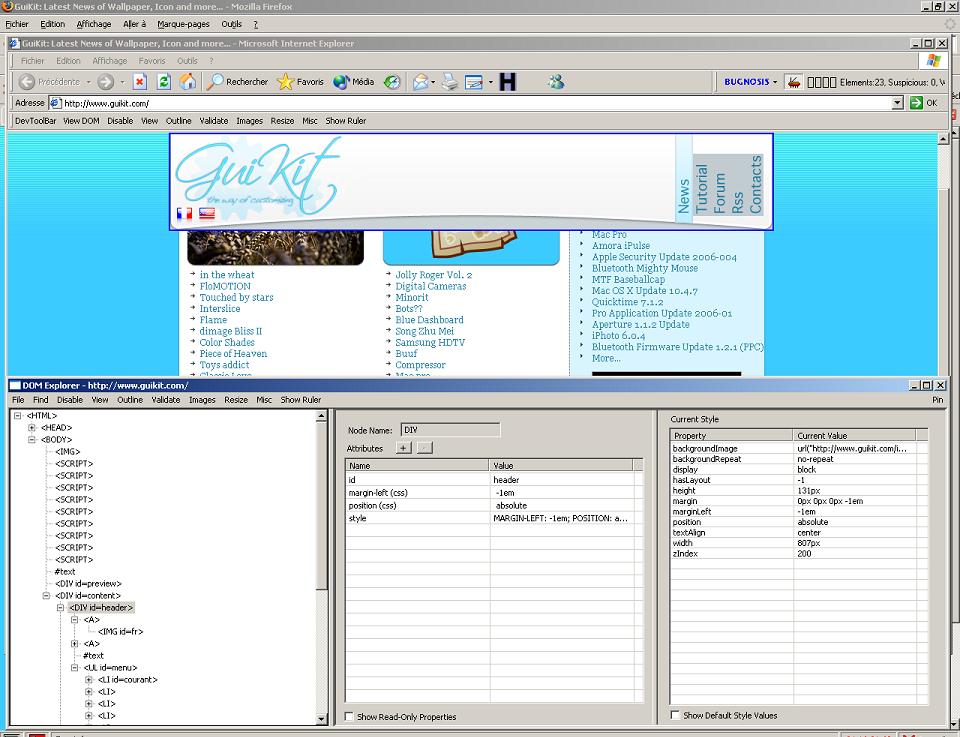Viewport: 960px width, 737px height.
Task: Click Show Ruler in IE DevToolBar
Action: (345, 121)
